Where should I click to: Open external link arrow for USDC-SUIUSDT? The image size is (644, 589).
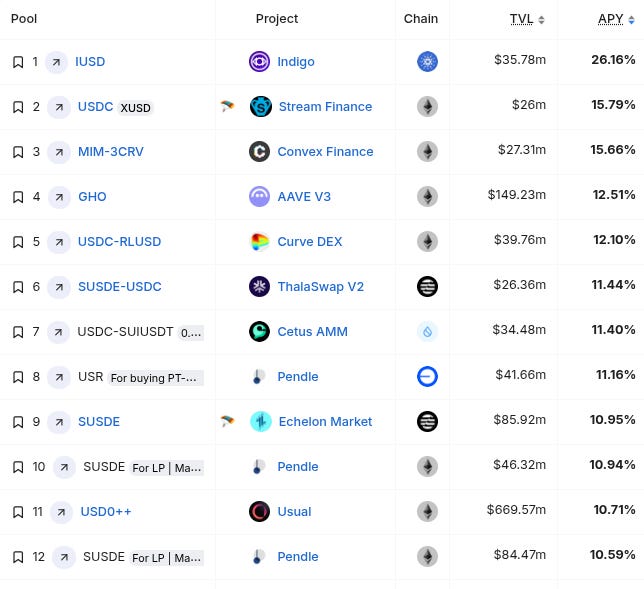[x=58, y=332]
